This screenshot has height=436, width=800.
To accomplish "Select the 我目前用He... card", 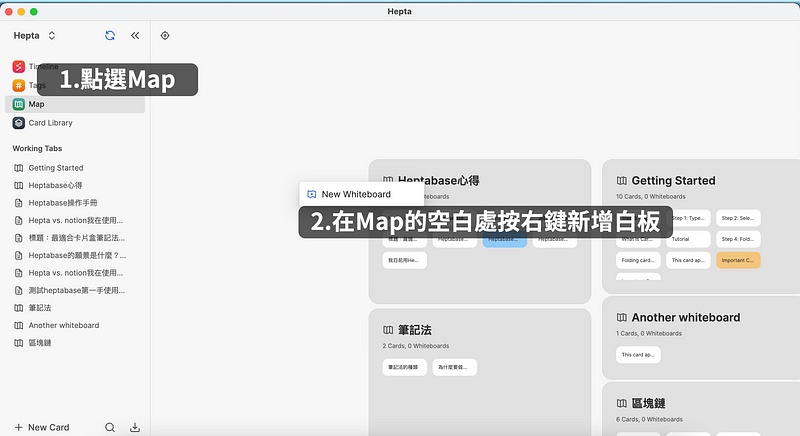I will (405, 260).
